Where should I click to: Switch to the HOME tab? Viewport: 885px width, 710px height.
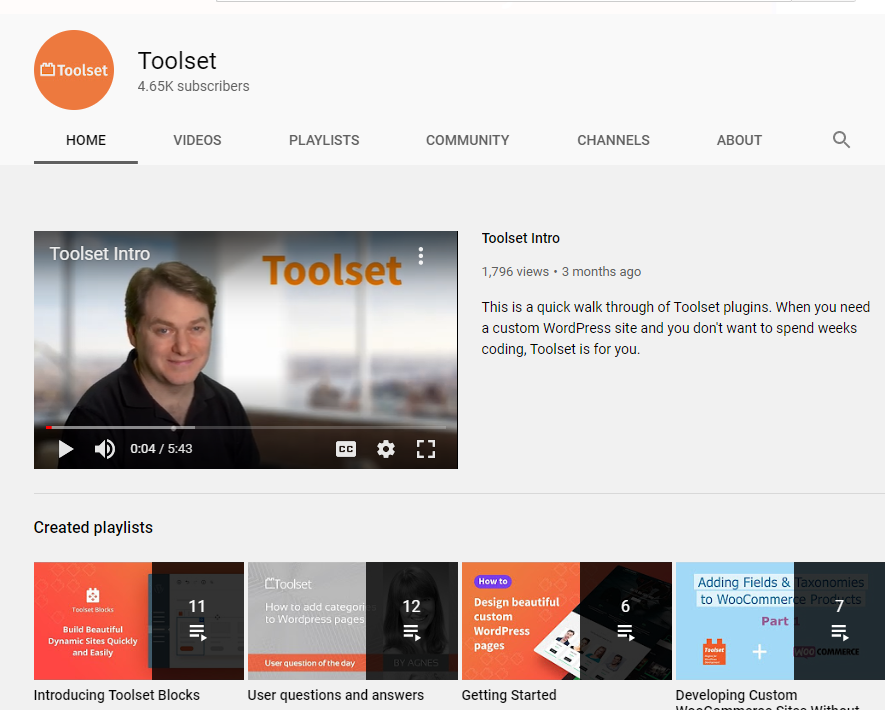(x=86, y=140)
